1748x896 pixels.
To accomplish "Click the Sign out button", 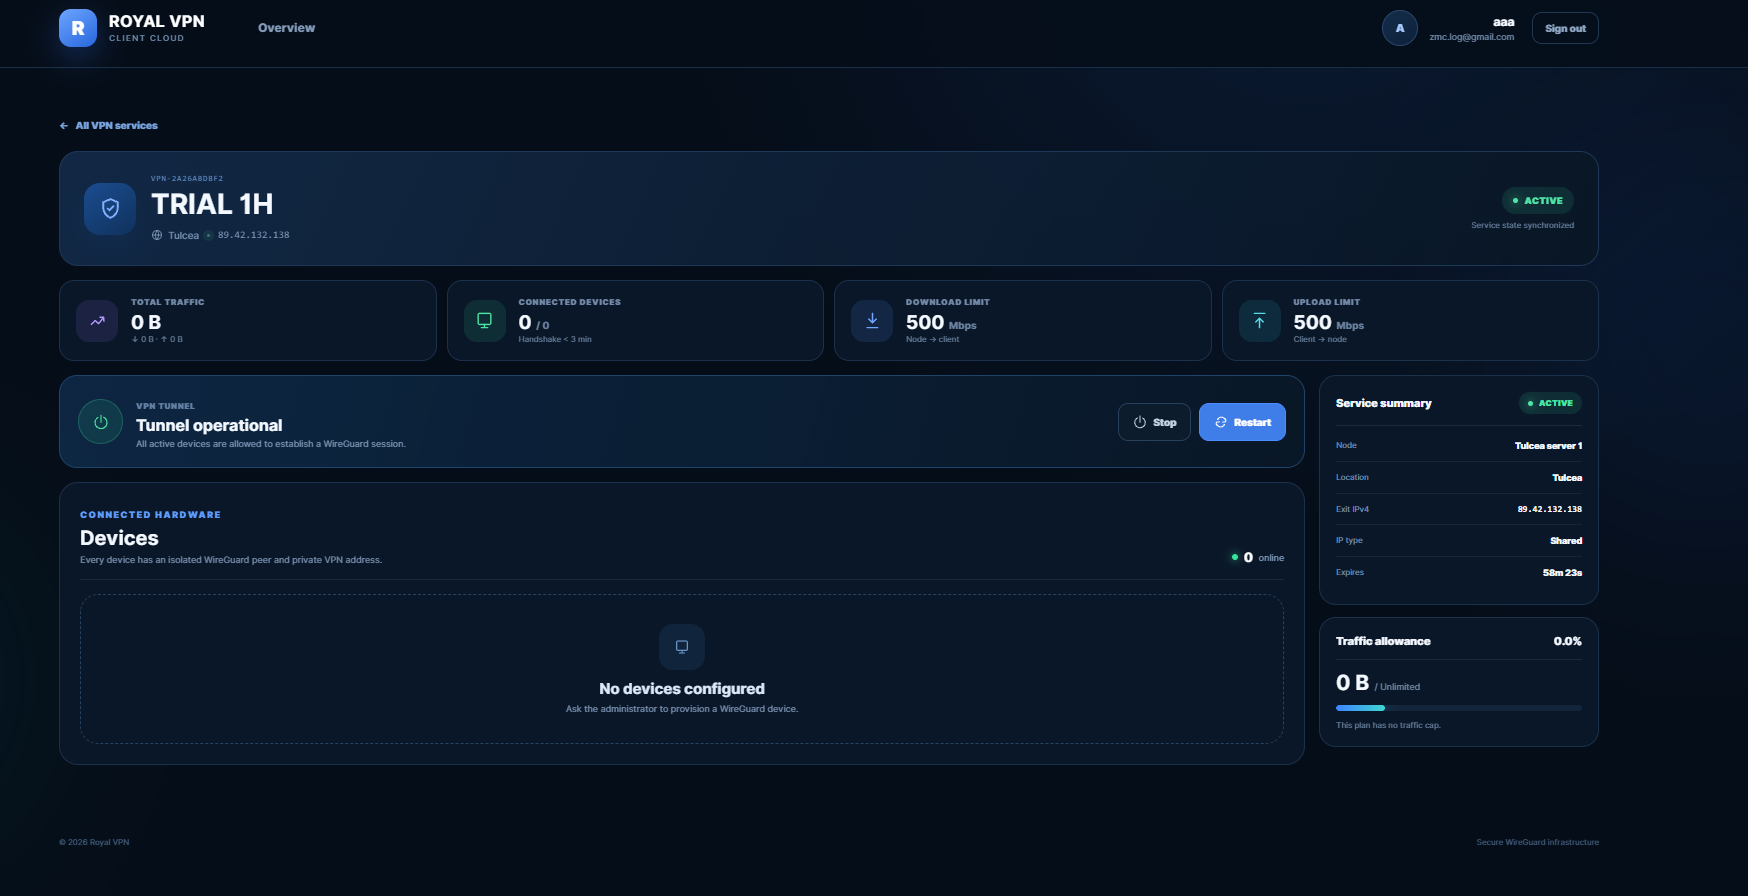I will (x=1565, y=28).
